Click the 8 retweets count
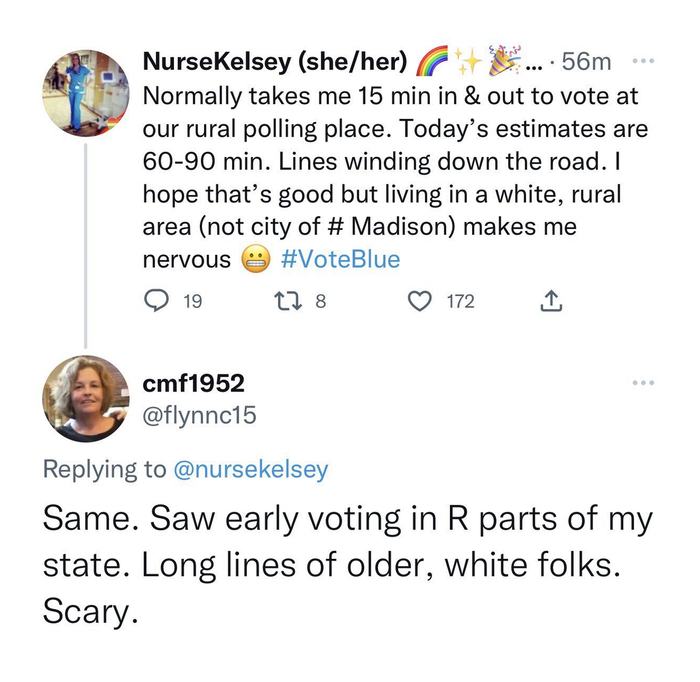This screenshot has width=700, height=682. (x=320, y=302)
